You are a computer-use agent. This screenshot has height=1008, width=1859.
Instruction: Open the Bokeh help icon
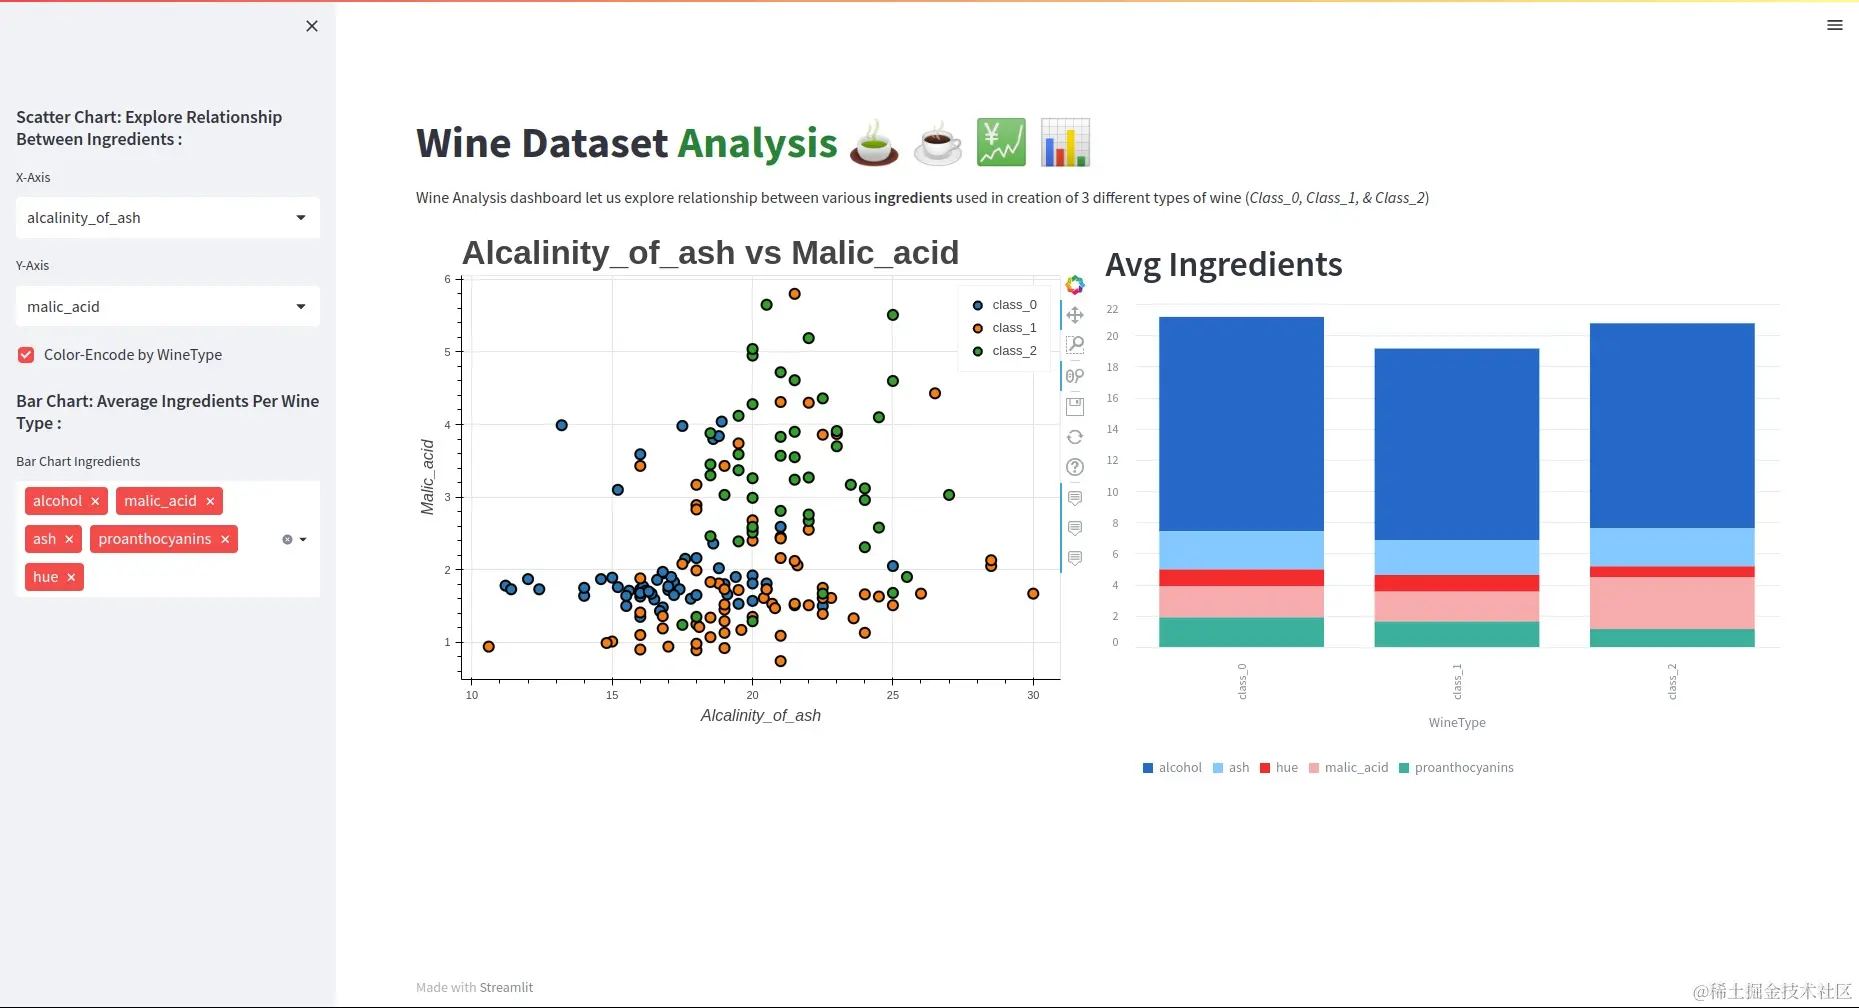pyautogui.click(x=1075, y=467)
